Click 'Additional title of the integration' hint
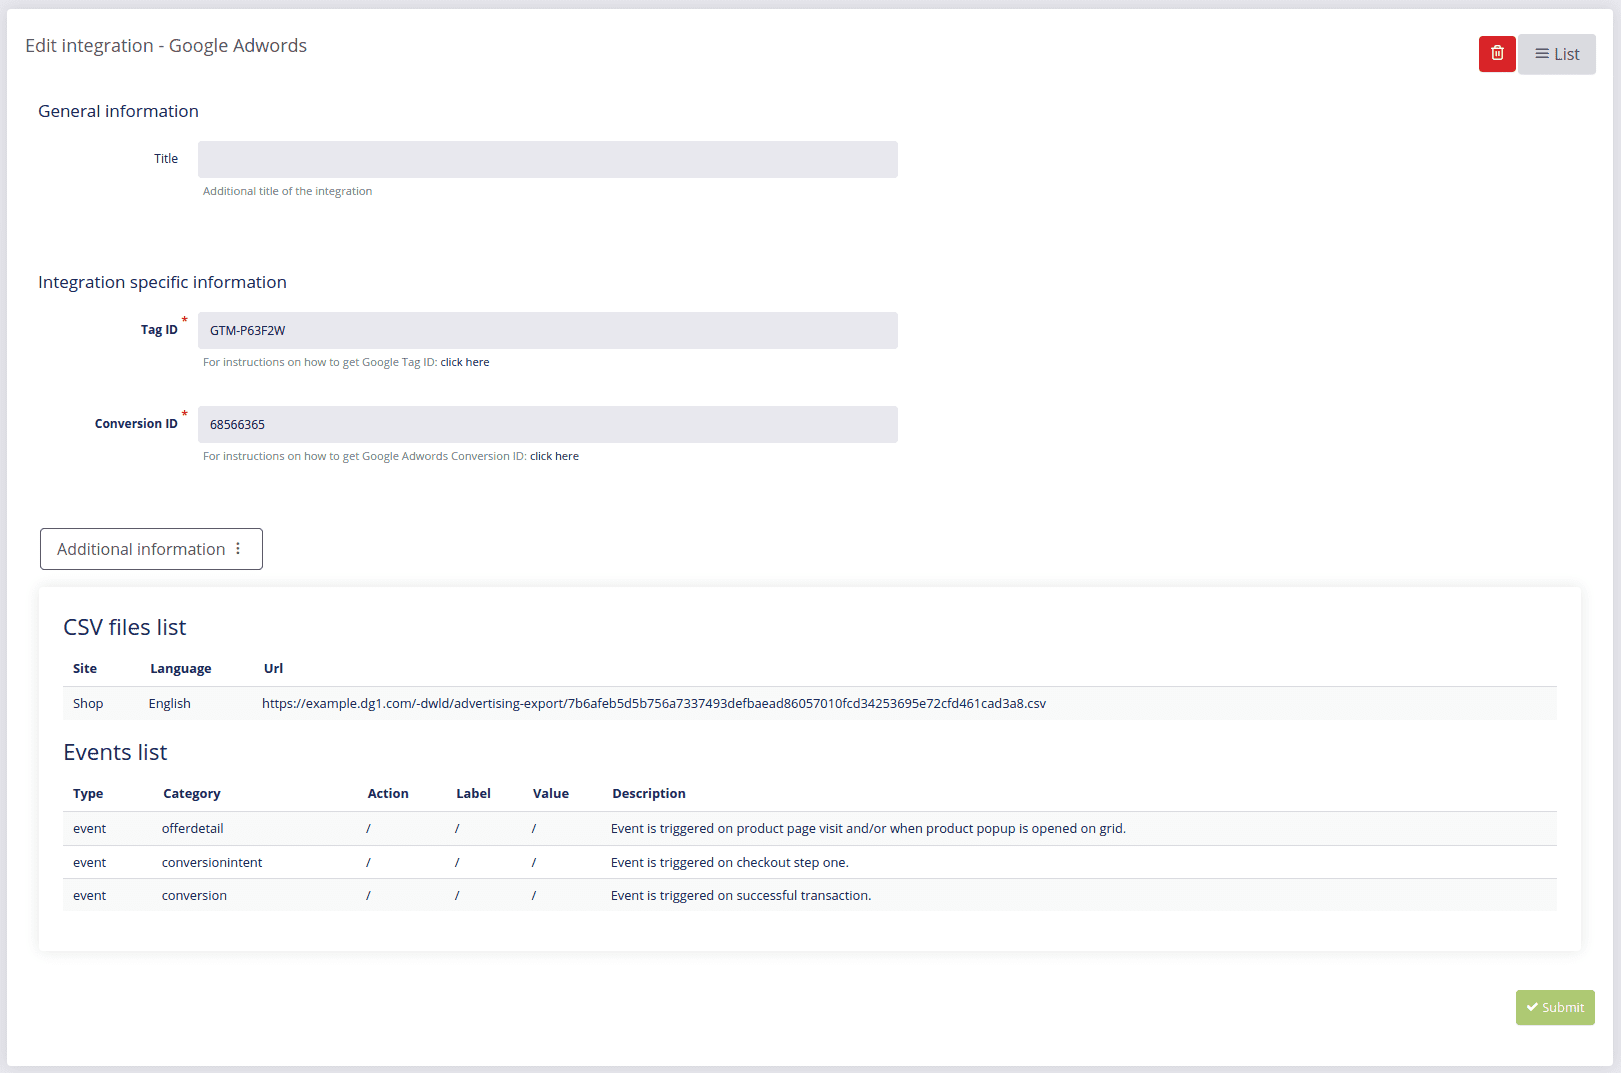The height and width of the screenshot is (1073, 1621). [x=287, y=191]
